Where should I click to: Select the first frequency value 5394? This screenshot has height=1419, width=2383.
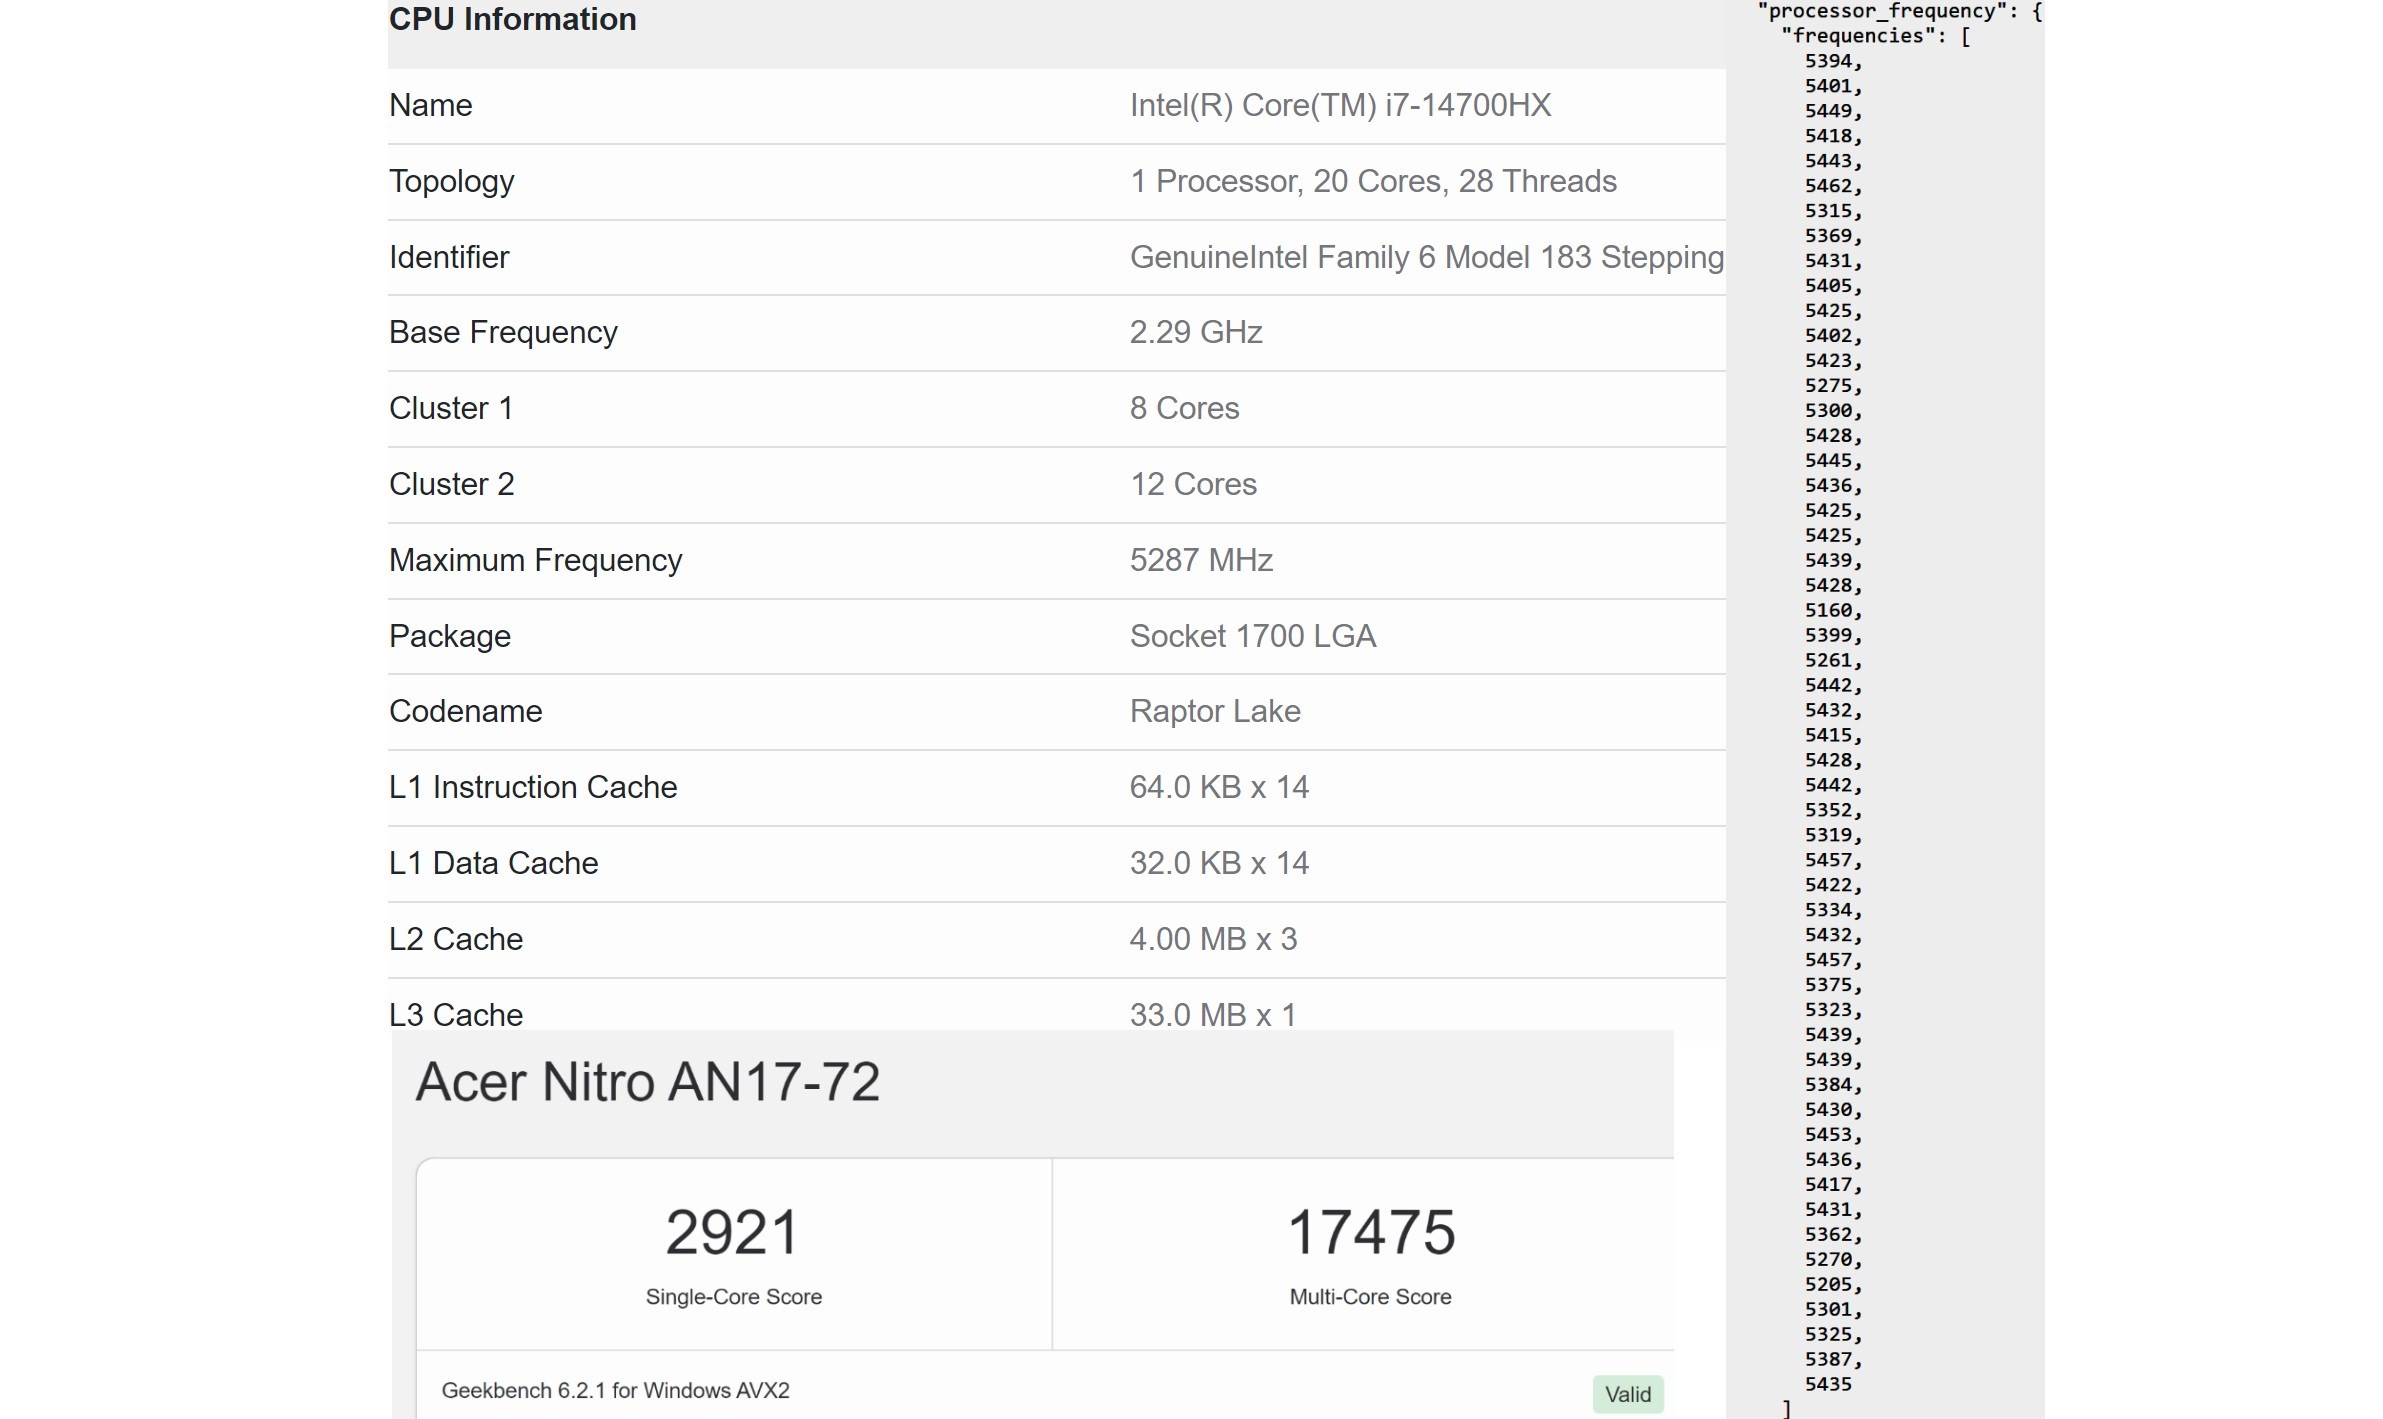pyautogui.click(x=1829, y=61)
